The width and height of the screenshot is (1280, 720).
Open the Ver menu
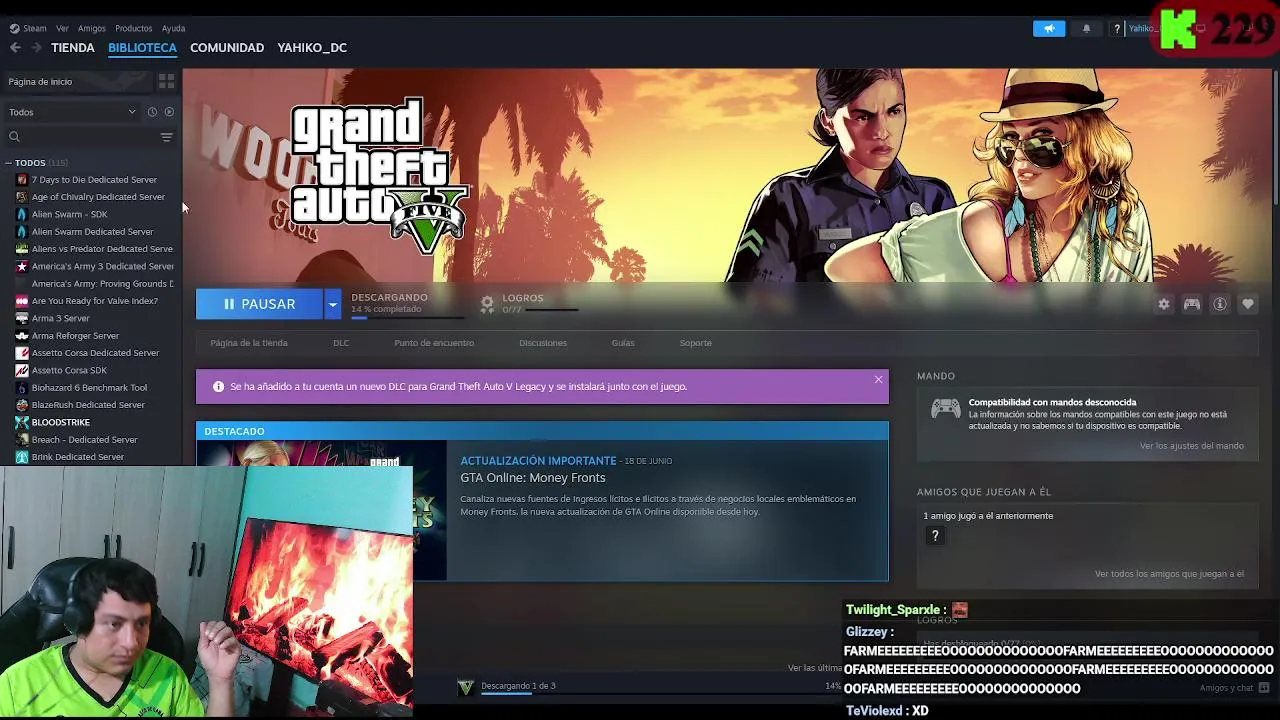(x=62, y=28)
